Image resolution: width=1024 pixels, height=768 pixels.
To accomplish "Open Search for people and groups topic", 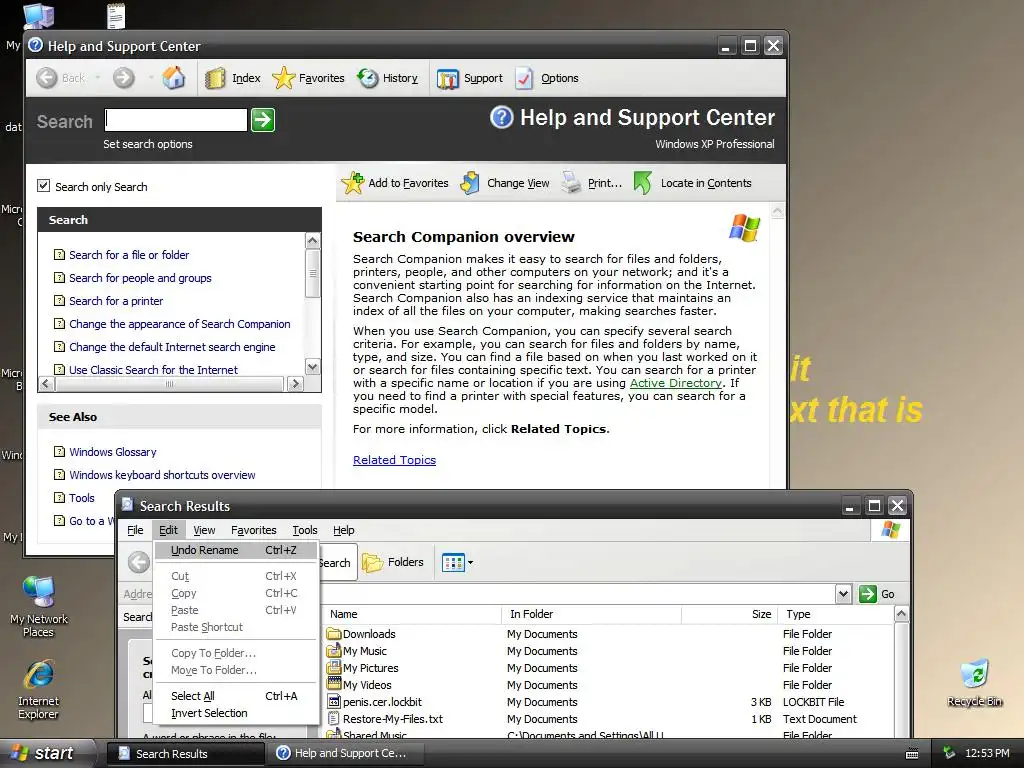I will (140, 278).
